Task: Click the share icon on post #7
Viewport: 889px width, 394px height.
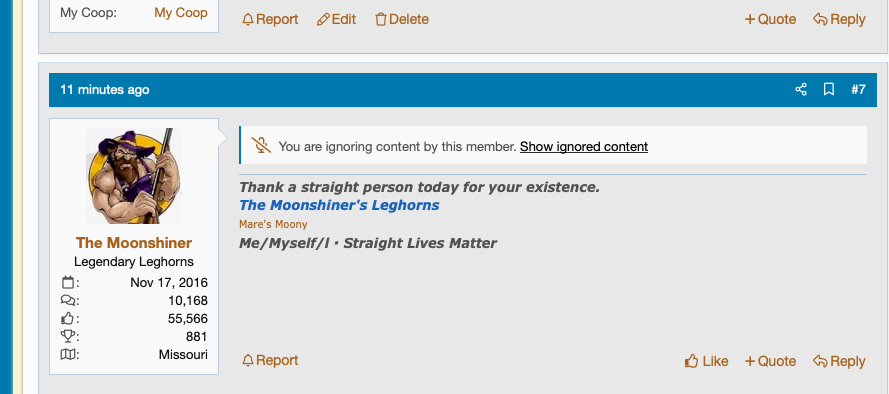Action: [801, 90]
